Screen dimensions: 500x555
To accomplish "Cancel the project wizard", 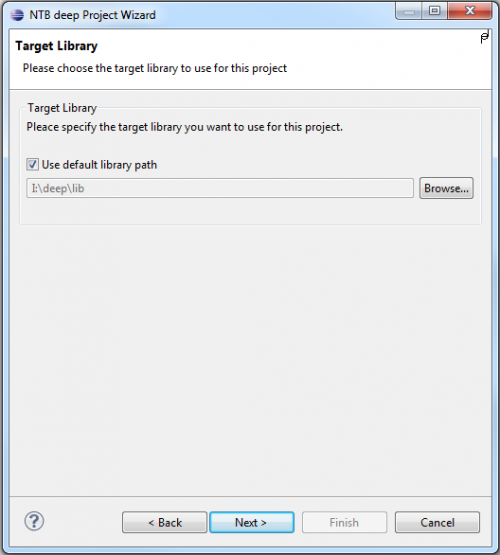I will pyautogui.click(x=437, y=522).
